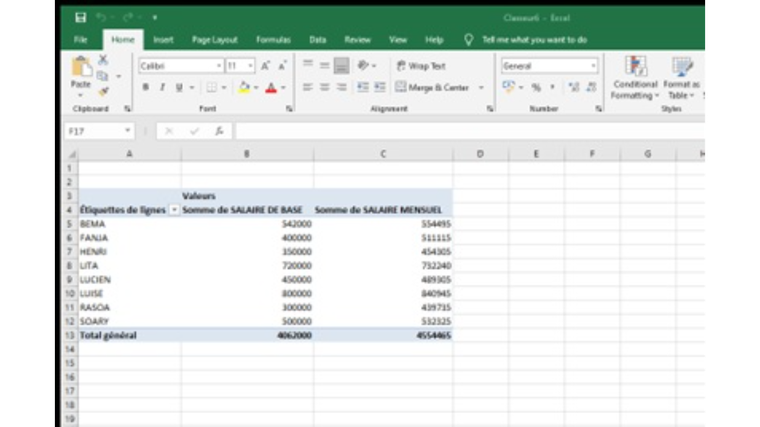Click Tell me what you want to do
Image resolution: width=760 pixels, height=427 pixels.
tap(534, 40)
